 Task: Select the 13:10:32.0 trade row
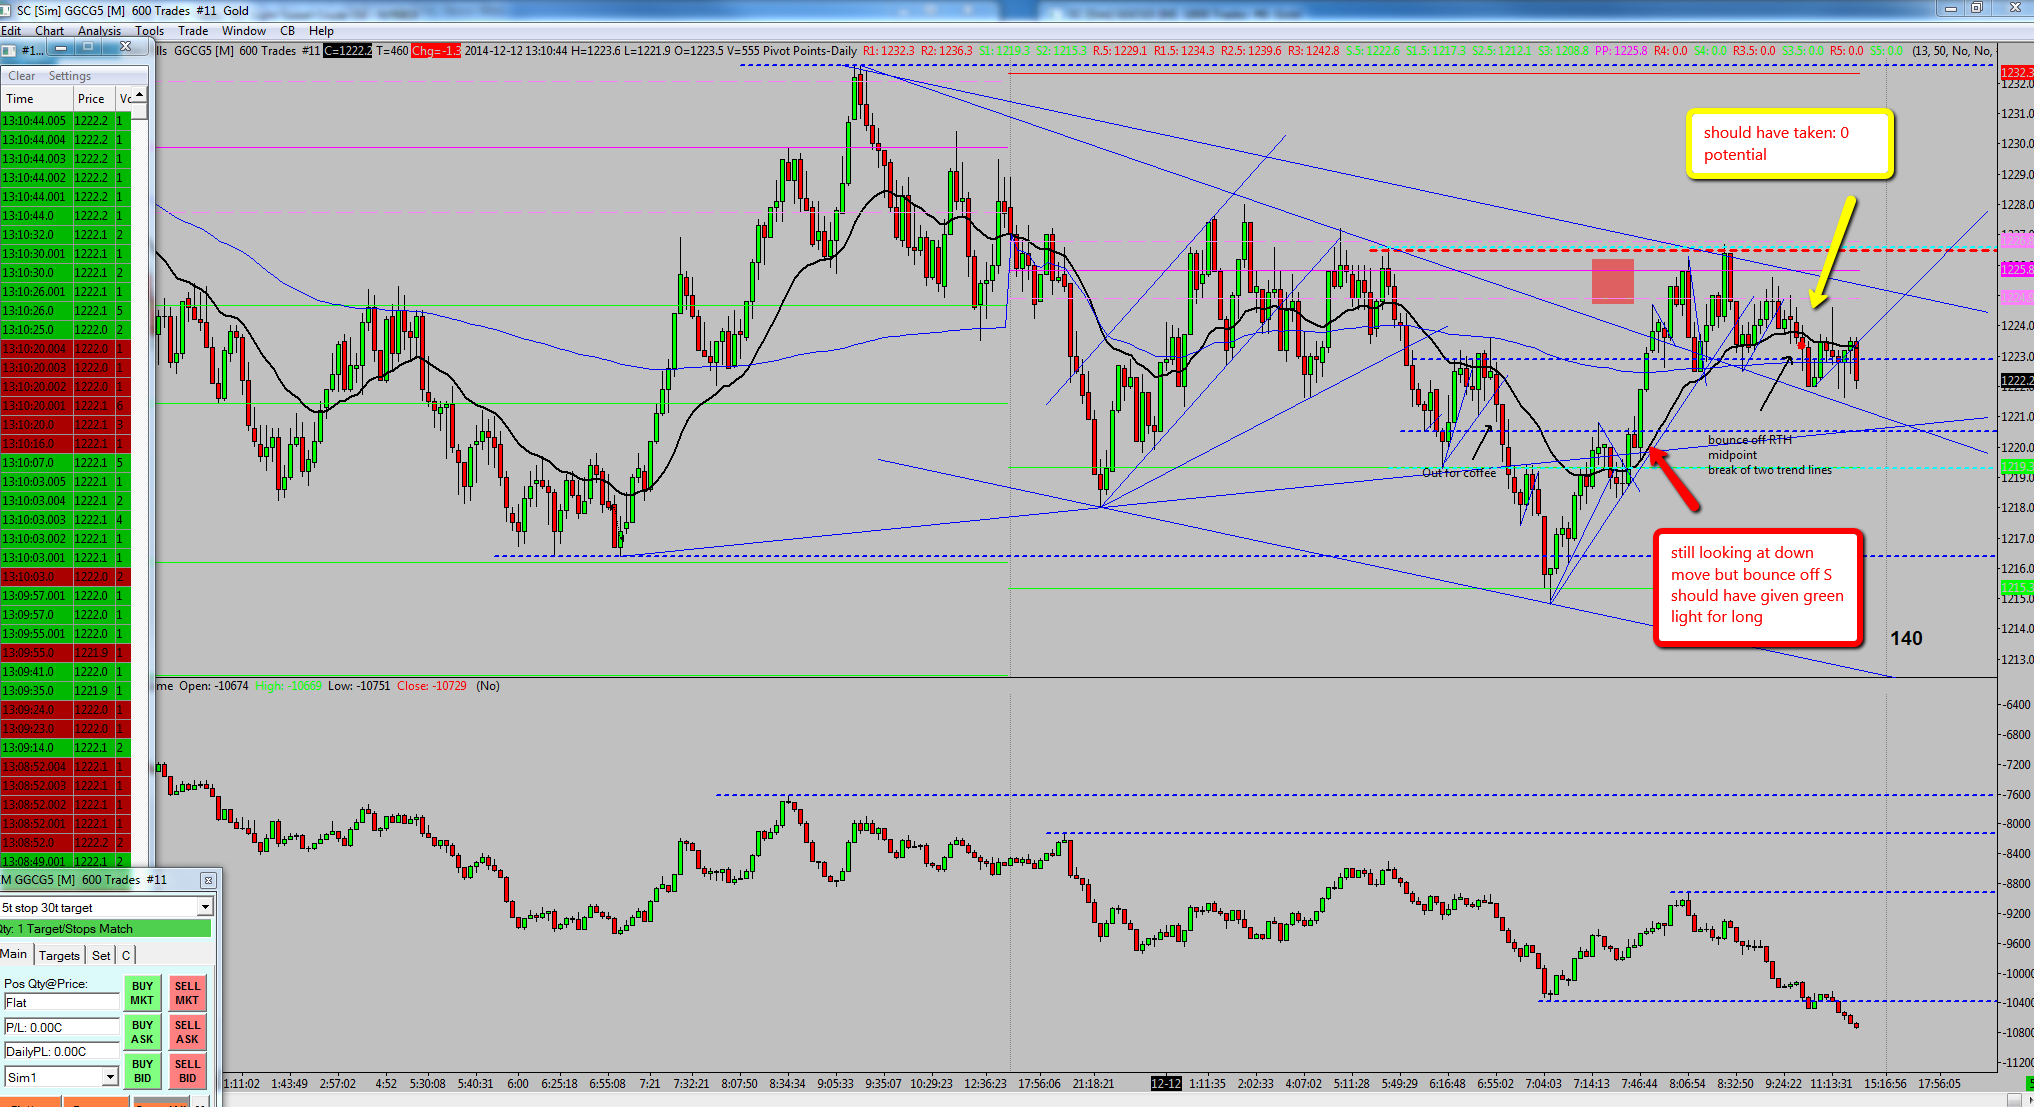66,235
